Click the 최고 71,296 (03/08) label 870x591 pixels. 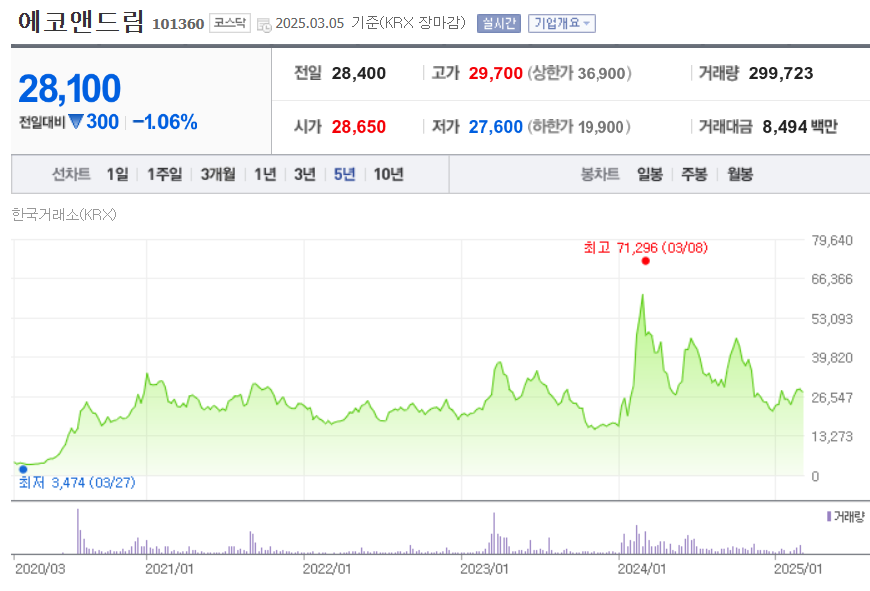pyautogui.click(x=646, y=247)
